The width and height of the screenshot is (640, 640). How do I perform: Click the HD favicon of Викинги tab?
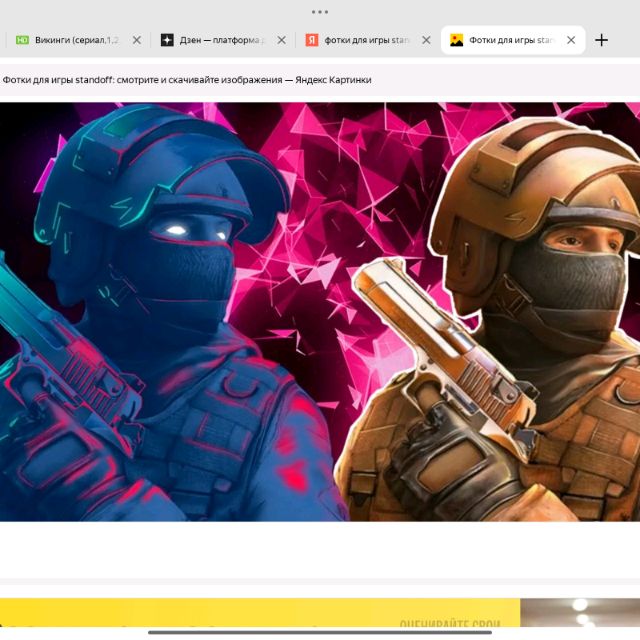22,40
